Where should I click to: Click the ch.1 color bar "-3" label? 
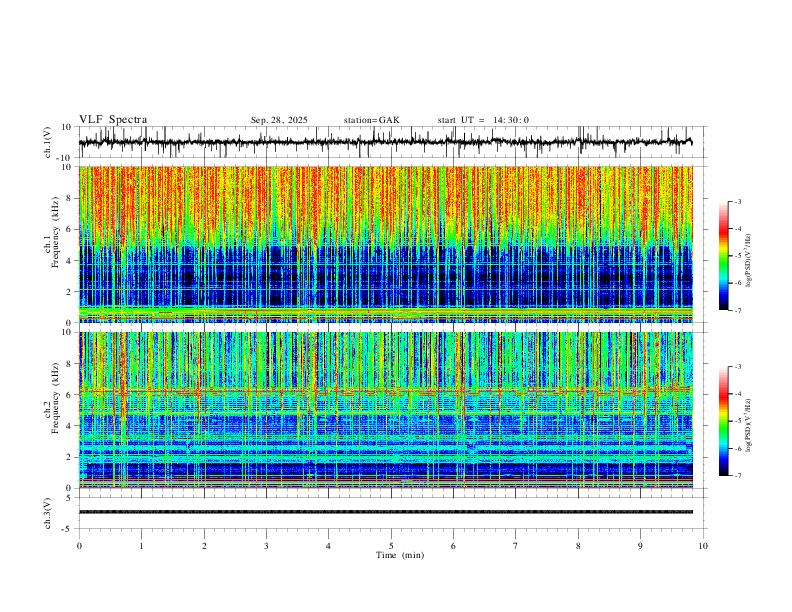[x=738, y=201]
